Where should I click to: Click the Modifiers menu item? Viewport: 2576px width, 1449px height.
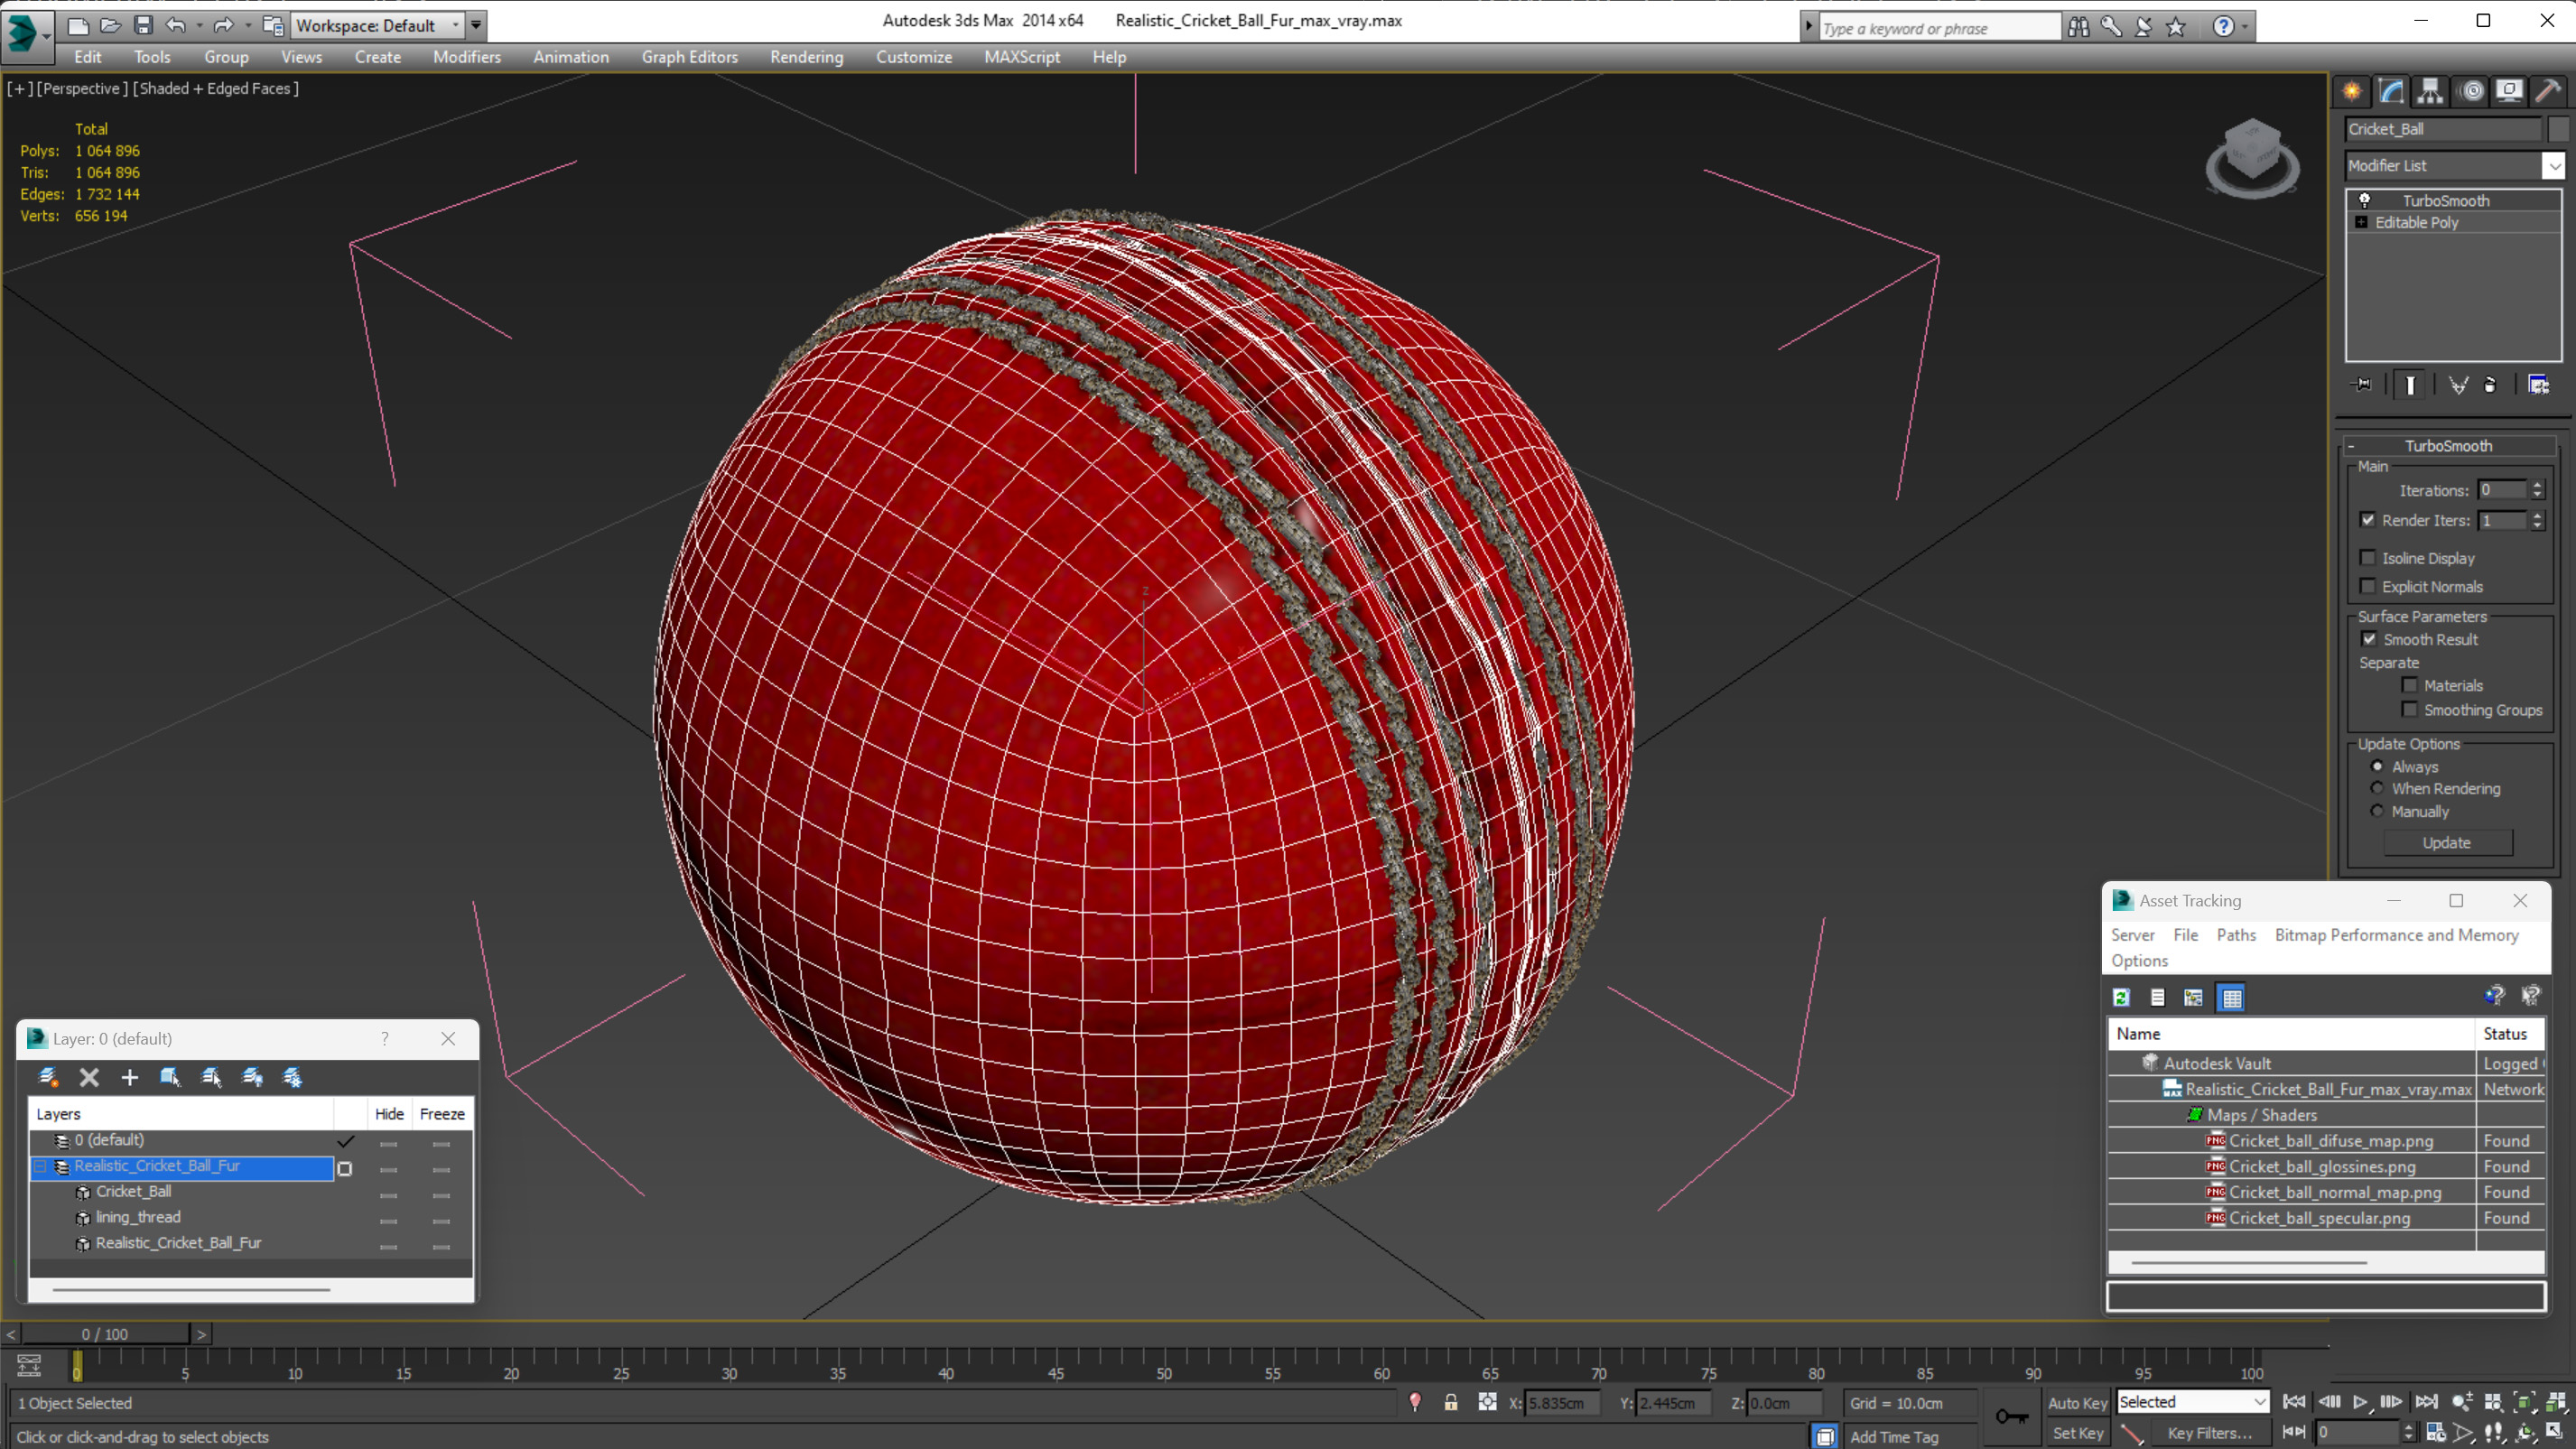467,57
